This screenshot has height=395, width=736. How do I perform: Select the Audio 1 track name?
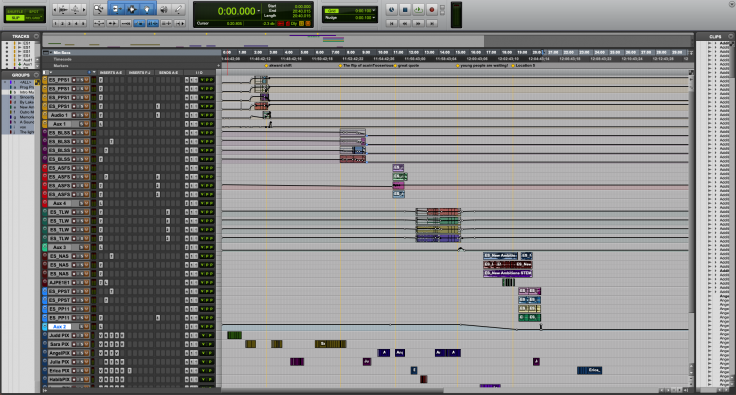tap(59, 115)
